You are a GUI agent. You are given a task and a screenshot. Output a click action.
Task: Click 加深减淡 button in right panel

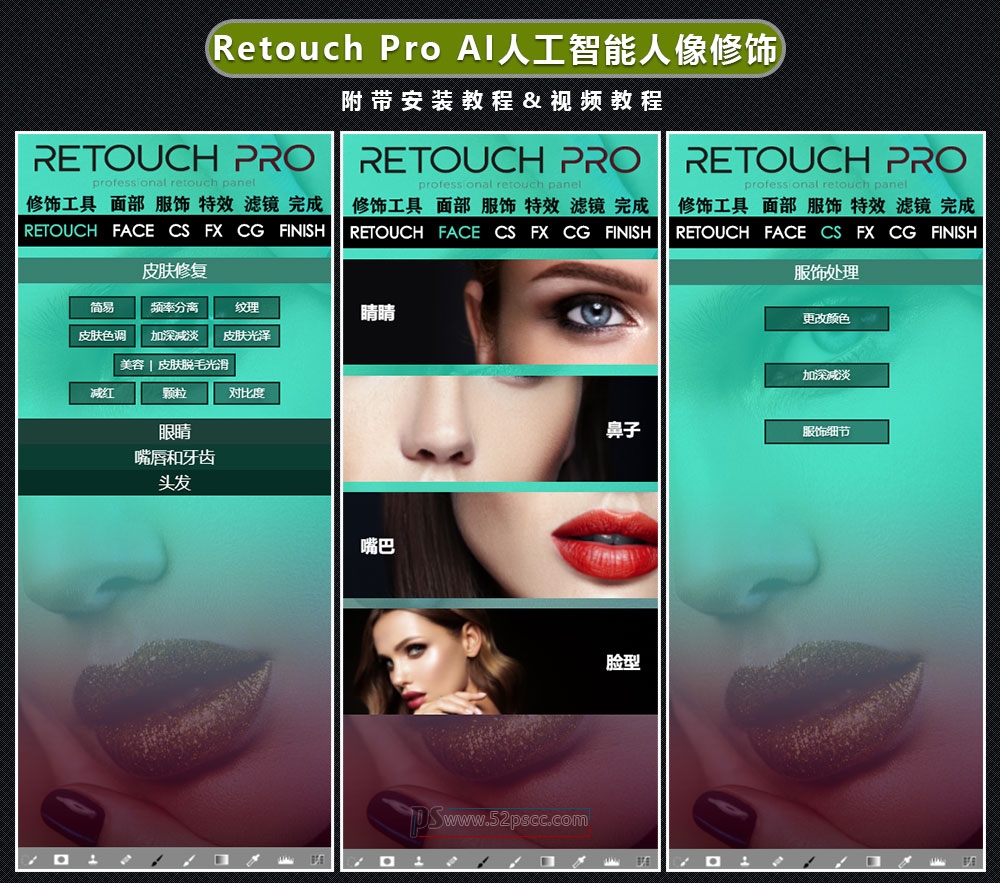click(x=826, y=375)
